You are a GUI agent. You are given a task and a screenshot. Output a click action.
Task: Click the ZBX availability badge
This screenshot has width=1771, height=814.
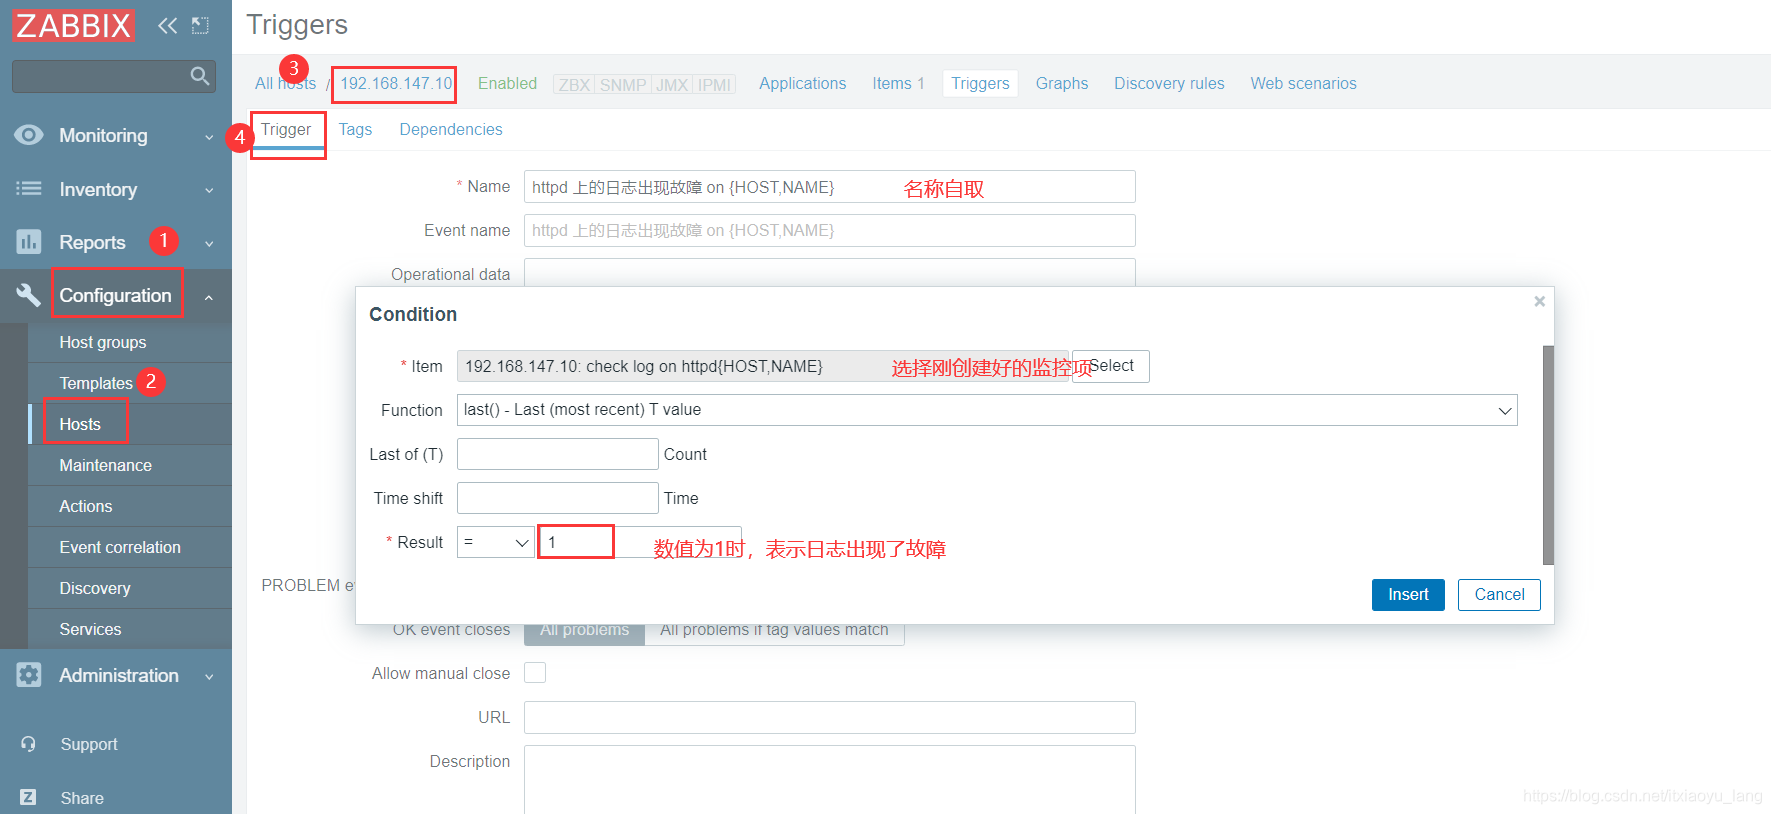[x=574, y=85]
